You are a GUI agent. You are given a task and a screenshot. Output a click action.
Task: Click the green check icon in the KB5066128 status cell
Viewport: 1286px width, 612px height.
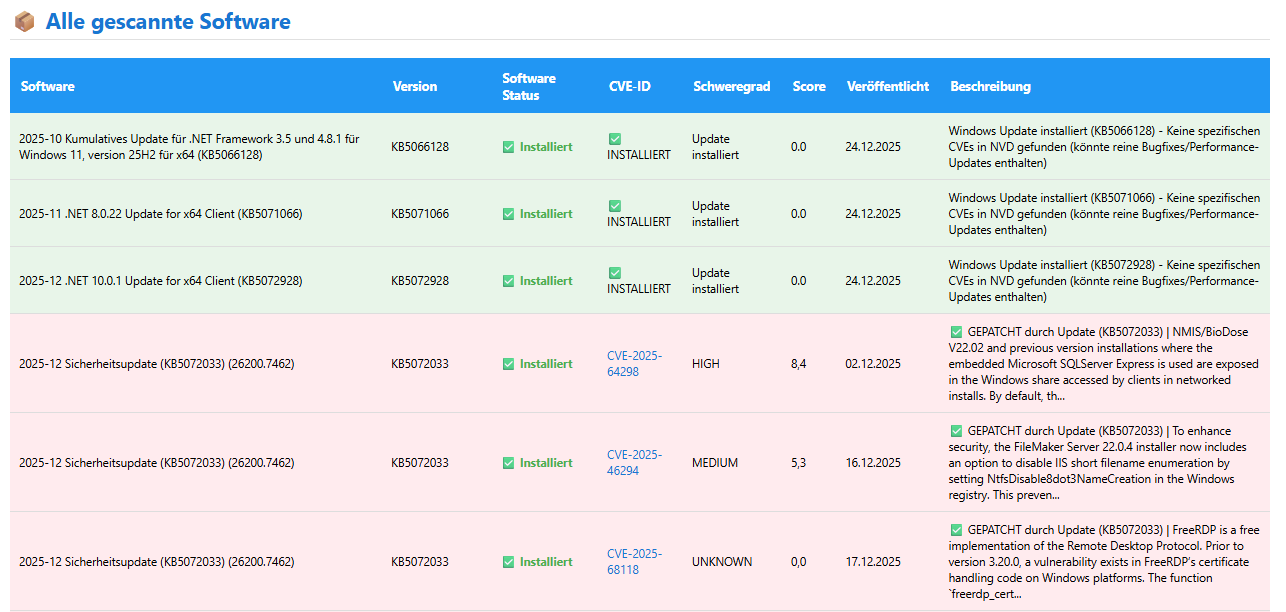point(508,147)
